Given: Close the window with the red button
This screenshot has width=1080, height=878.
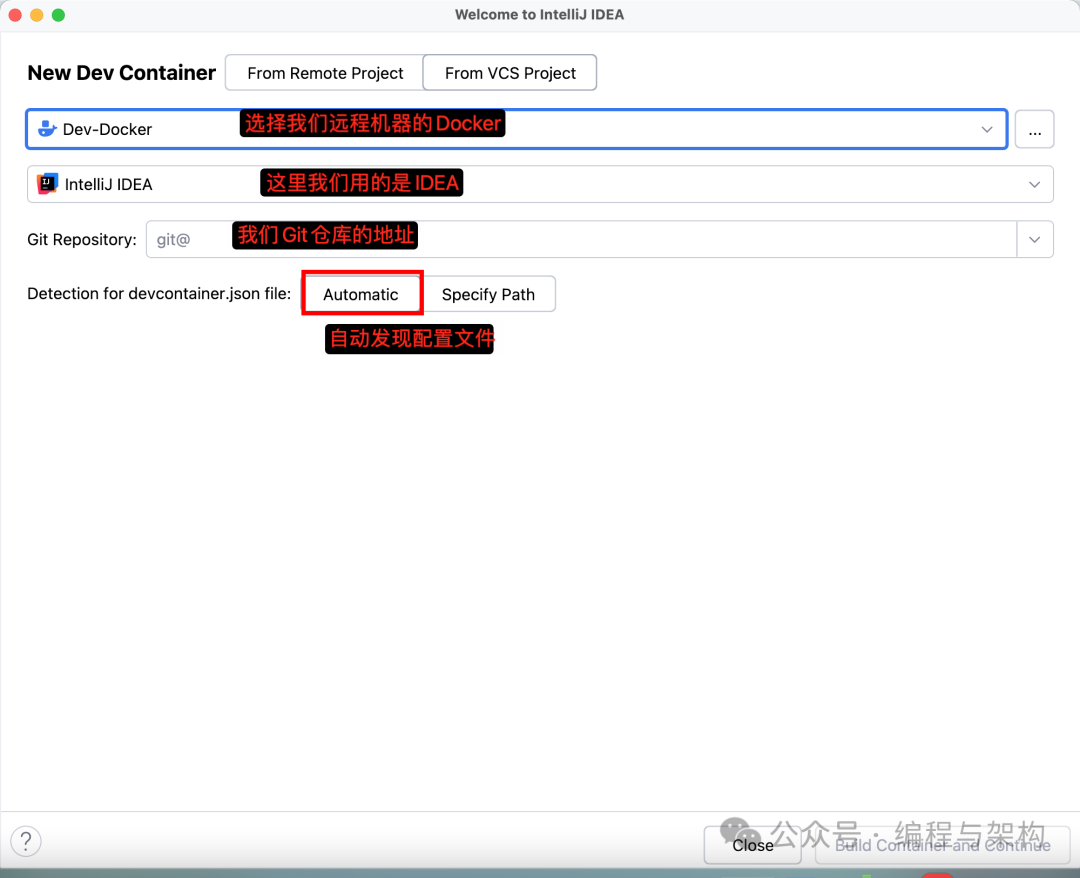Looking at the screenshot, I should click(15, 14).
